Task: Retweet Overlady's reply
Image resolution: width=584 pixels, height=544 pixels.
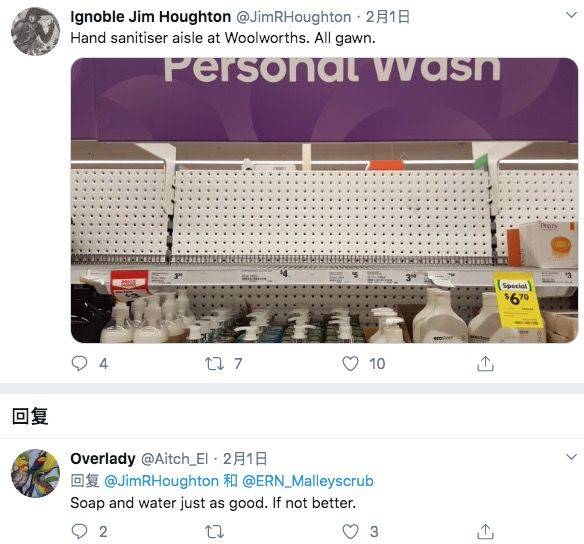Action: 215,531
